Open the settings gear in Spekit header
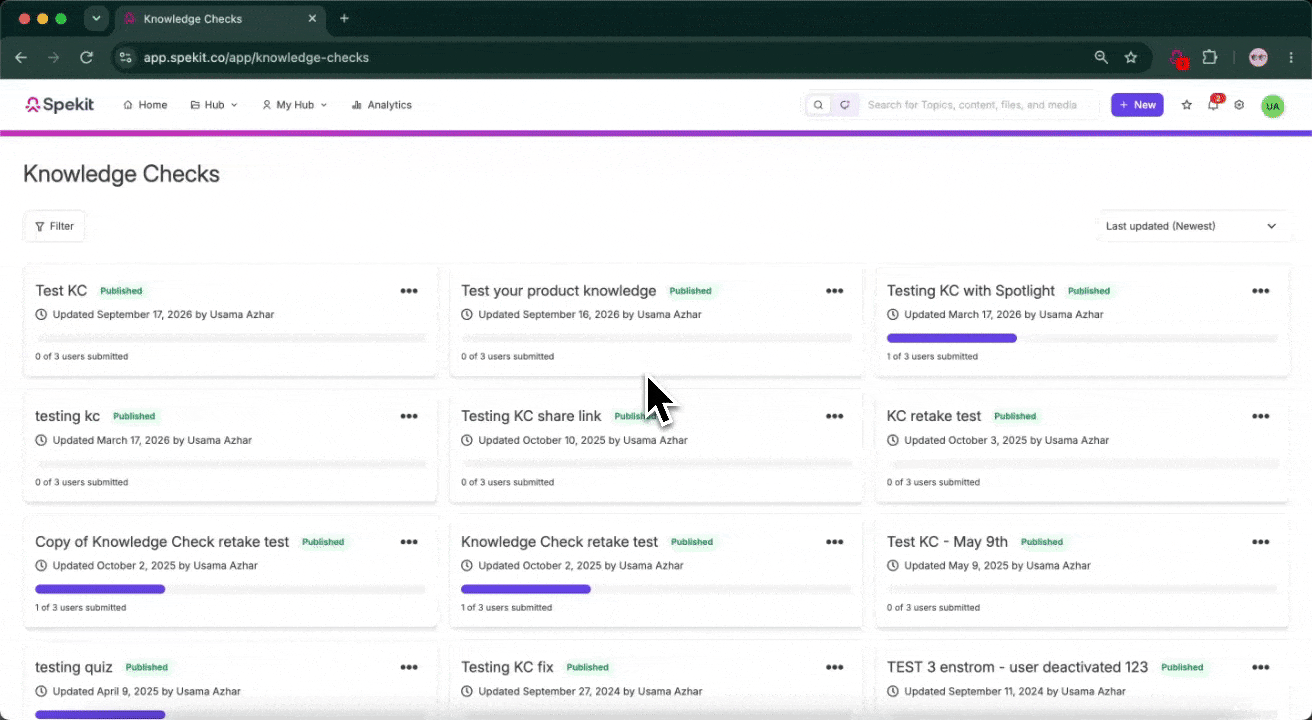The width and height of the screenshot is (1312, 720). pos(1240,105)
